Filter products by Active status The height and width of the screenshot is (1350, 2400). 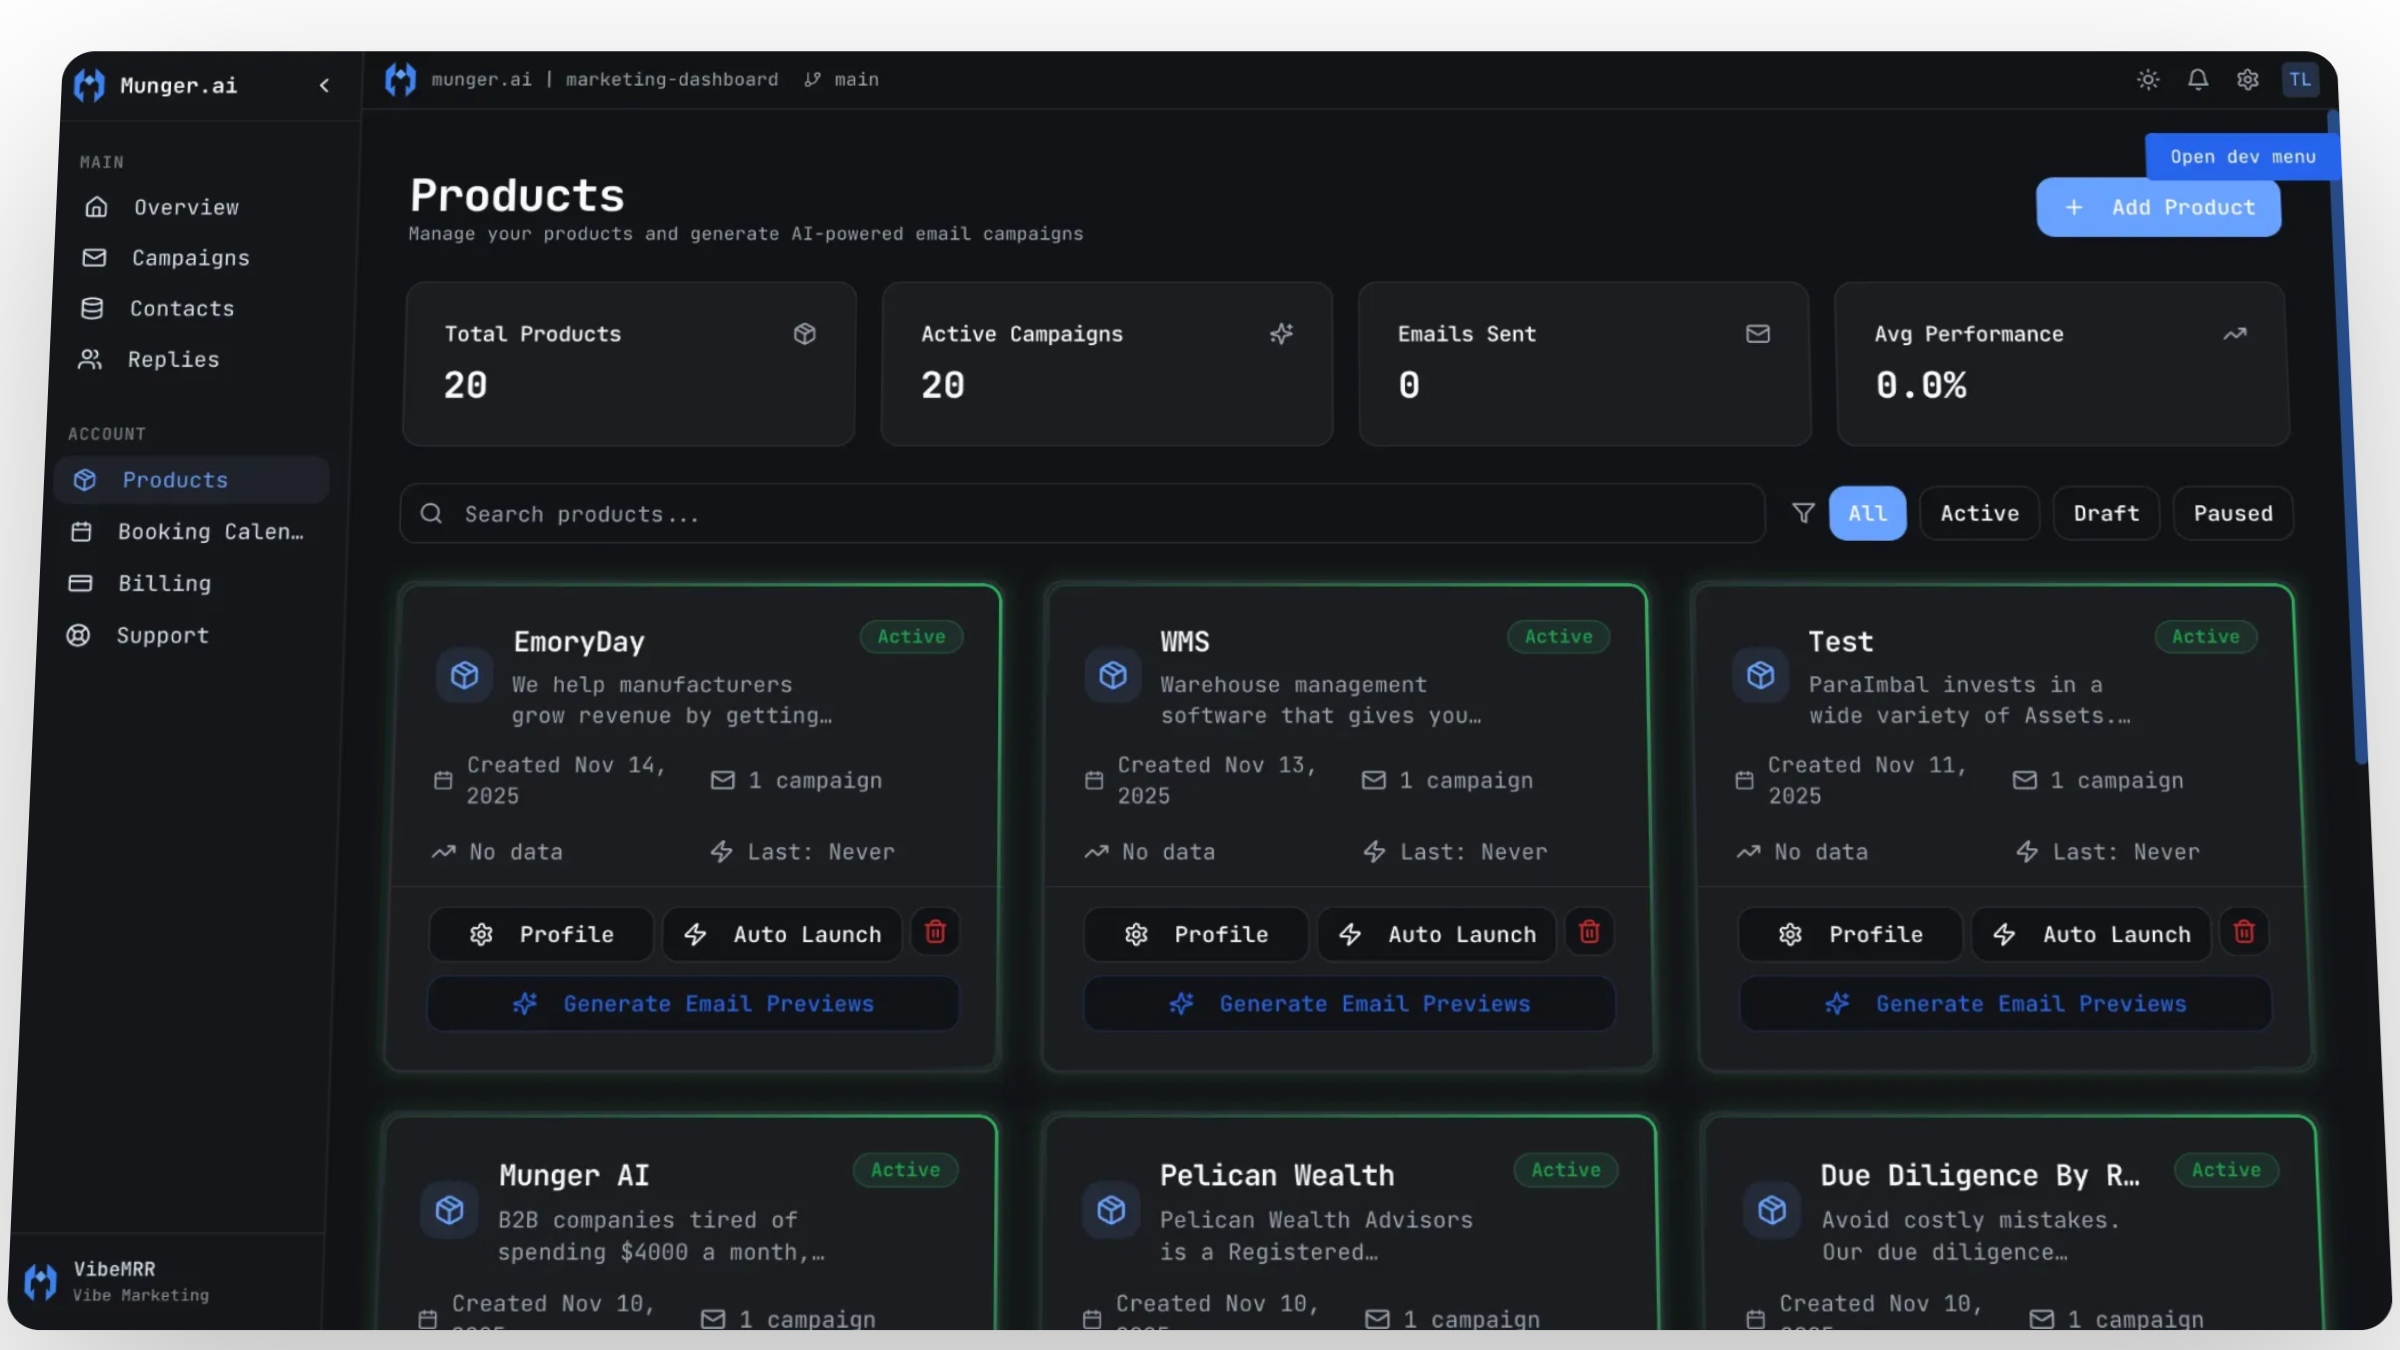(1979, 514)
